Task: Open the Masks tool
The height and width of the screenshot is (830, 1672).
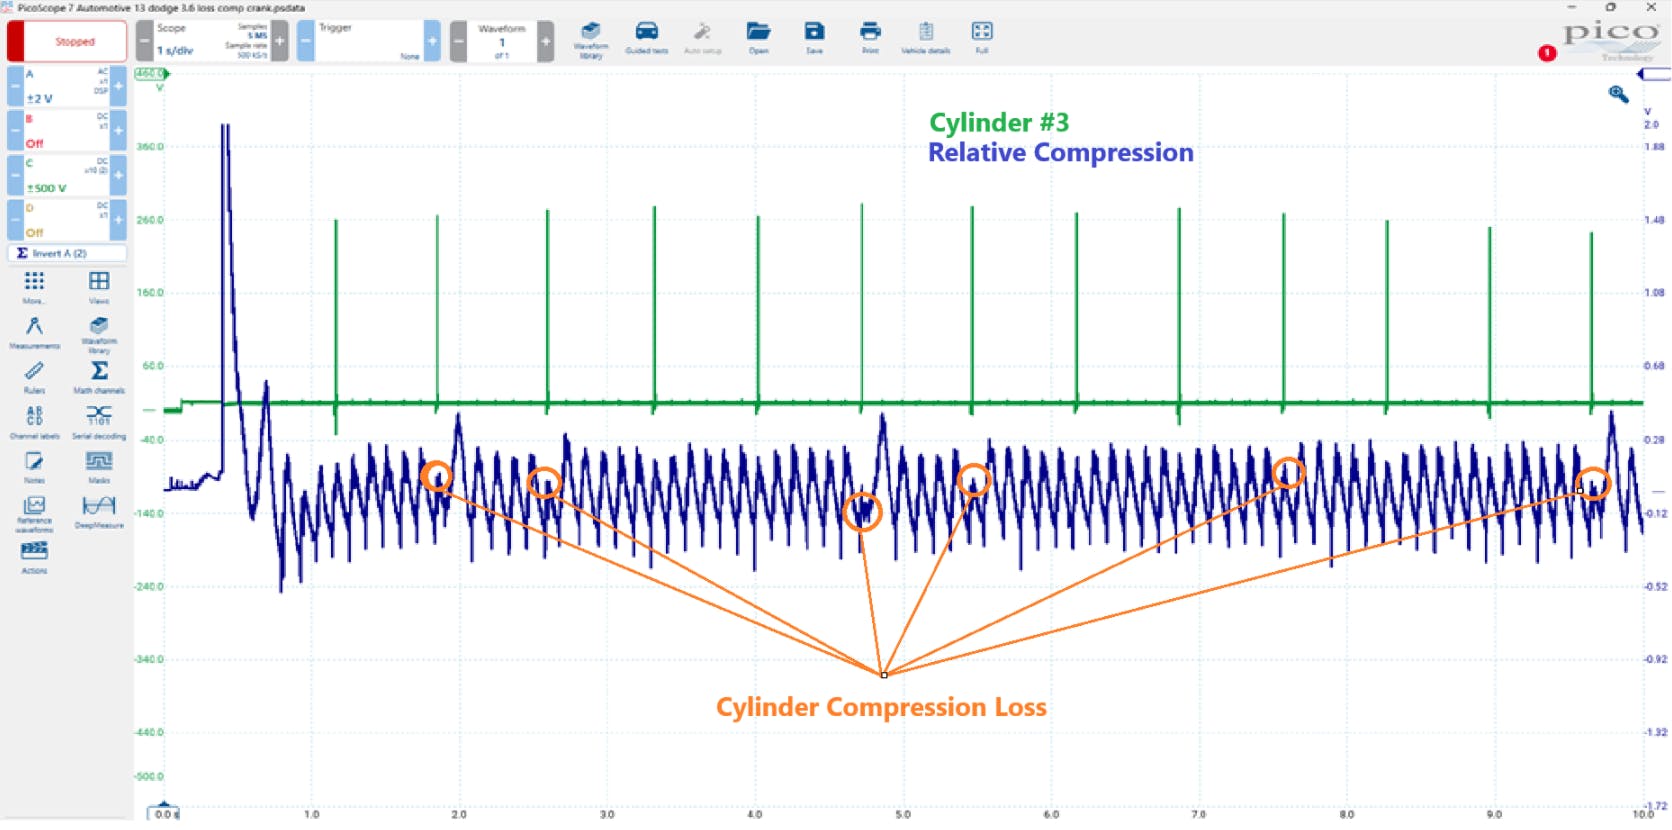Action: pyautogui.click(x=99, y=467)
